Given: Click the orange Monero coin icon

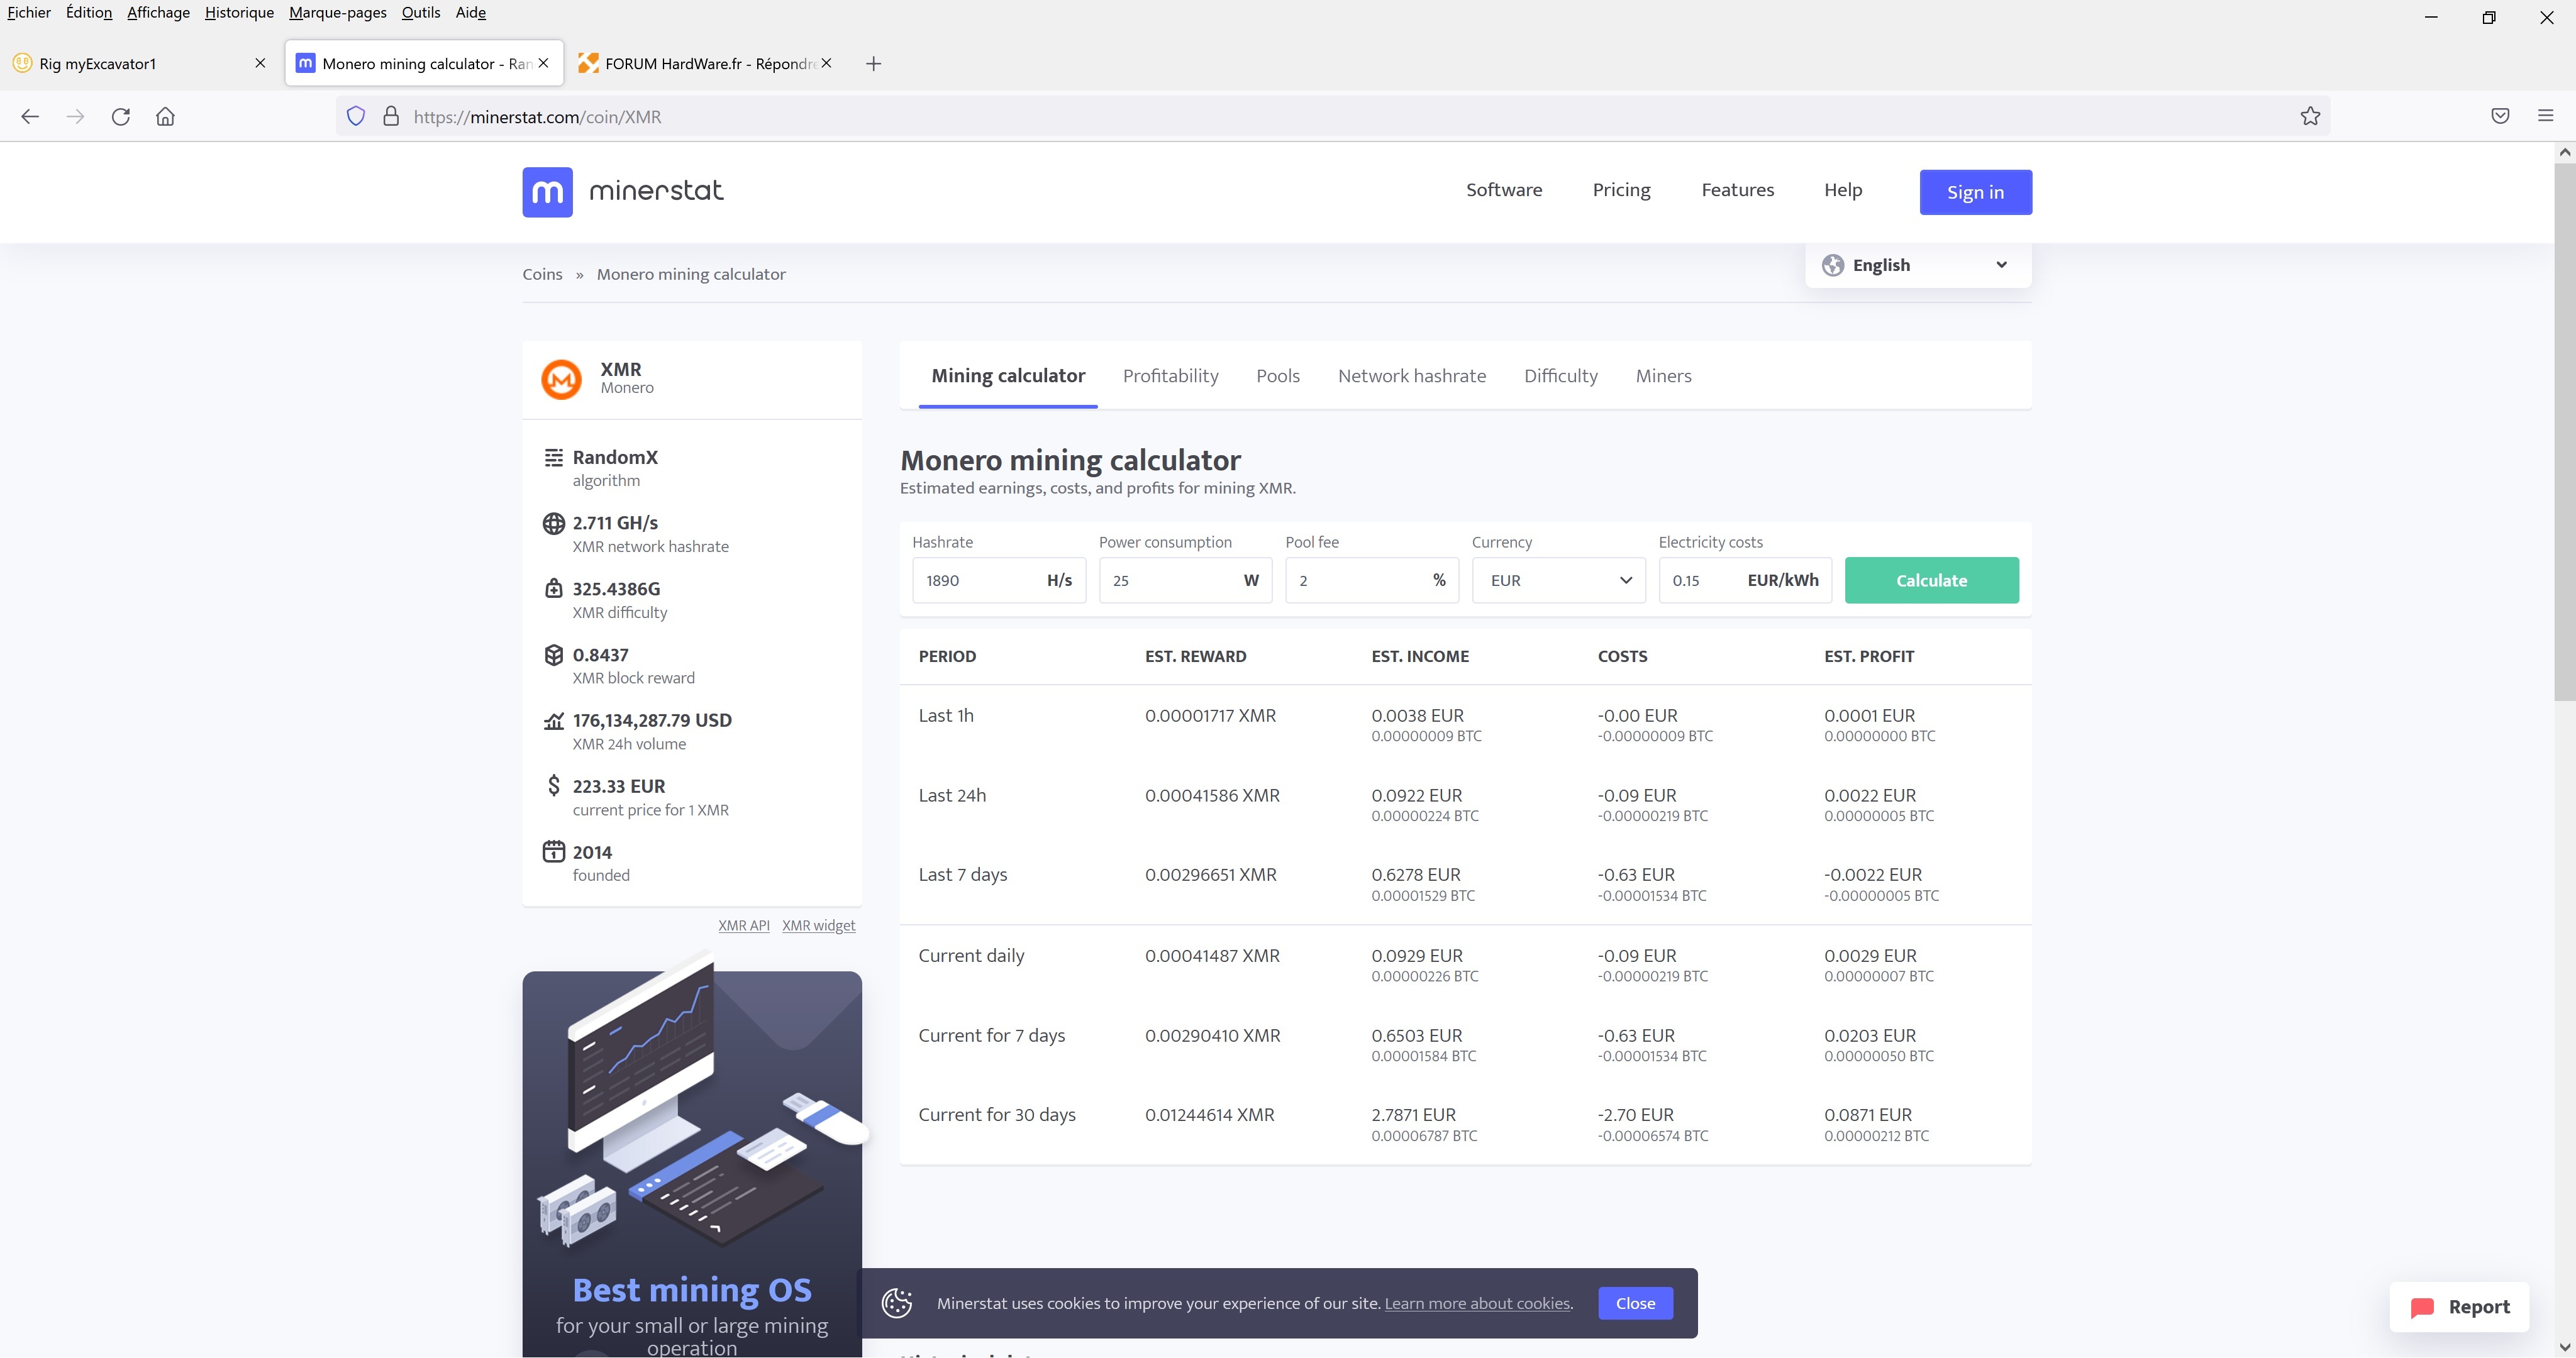Looking at the screenshot, I should pyautogui.click(x=561, y=379).
